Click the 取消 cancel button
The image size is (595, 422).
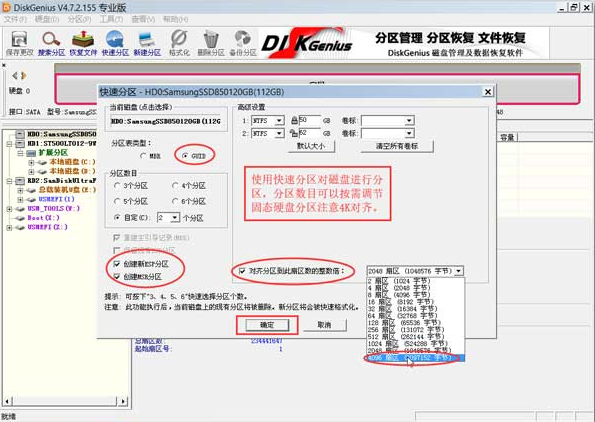tap(324, 325)
